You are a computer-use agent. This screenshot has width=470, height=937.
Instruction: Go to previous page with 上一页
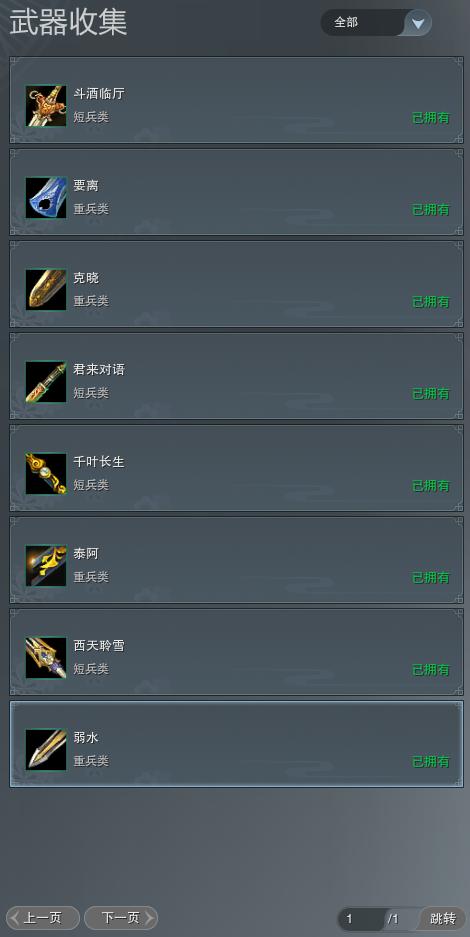click(x=43, y=918)
